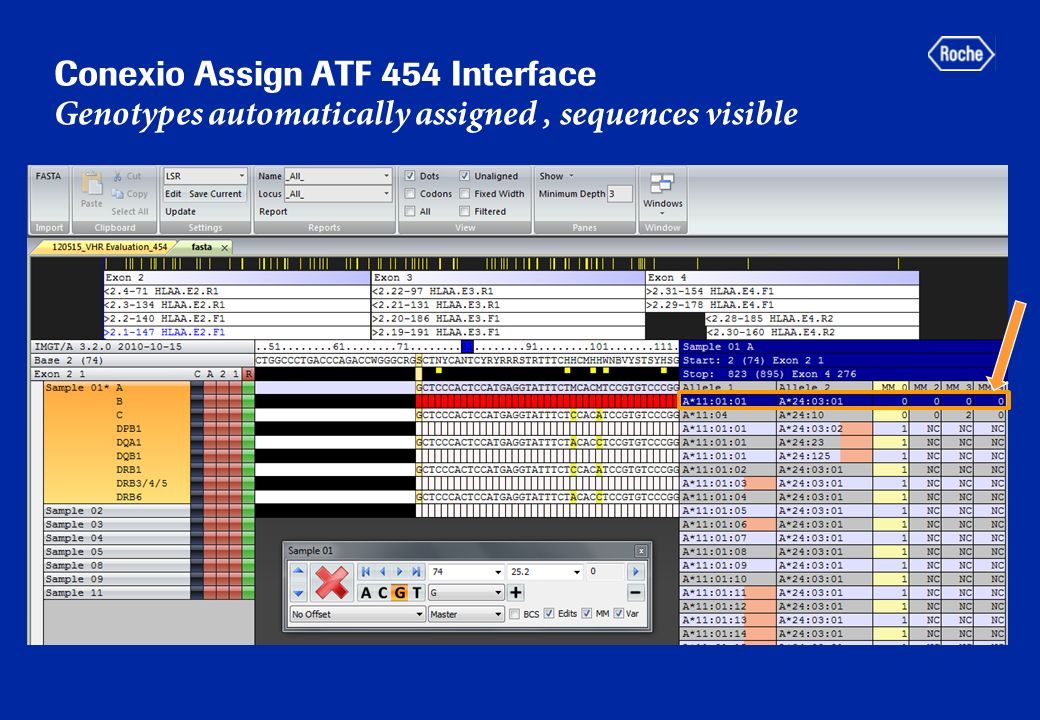1040x720 pixels.
Task: Open the Name _All_ dropdown
Action: [x=386, y=176]
